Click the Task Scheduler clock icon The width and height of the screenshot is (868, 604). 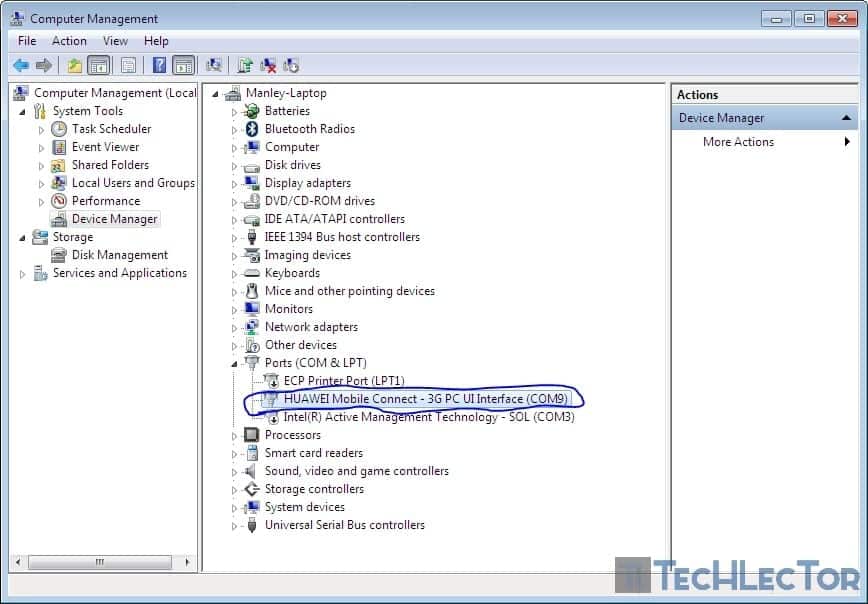[59, 129]
